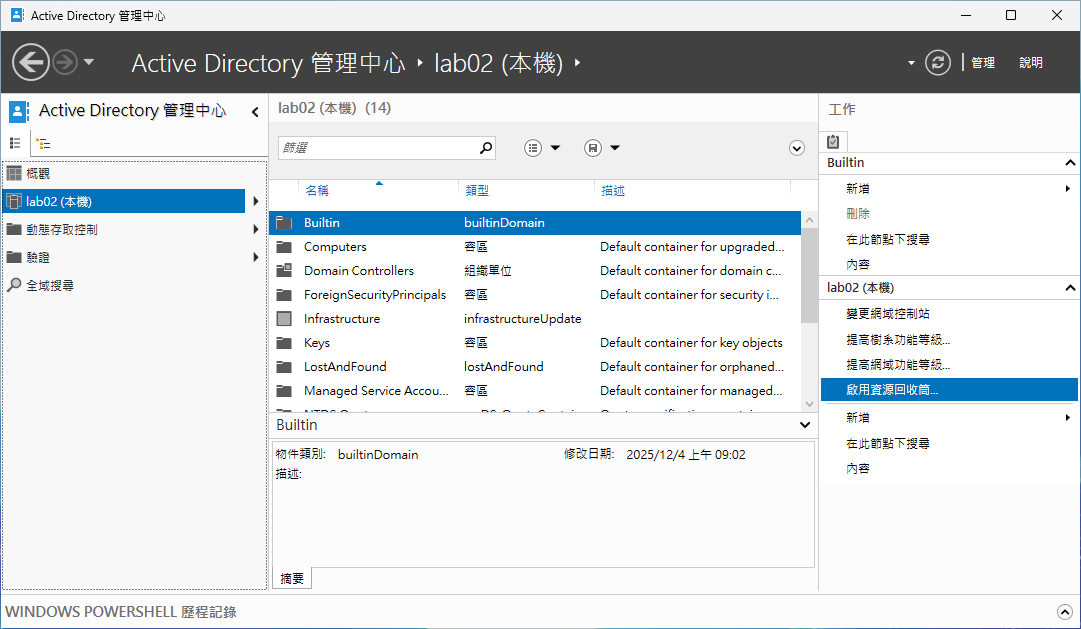Click the 篩選 filter input box
1081x629 pixels.
click(378, 148)
